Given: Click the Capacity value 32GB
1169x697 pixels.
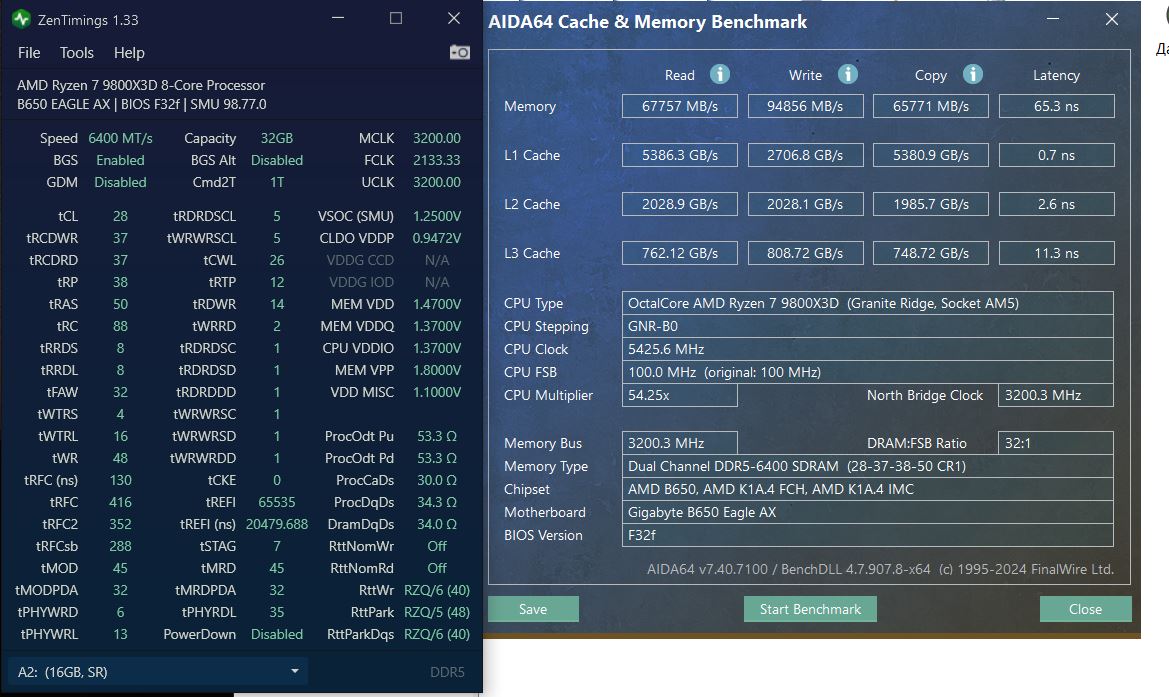Looking at the screenshot, I should (x=277, y=138).
